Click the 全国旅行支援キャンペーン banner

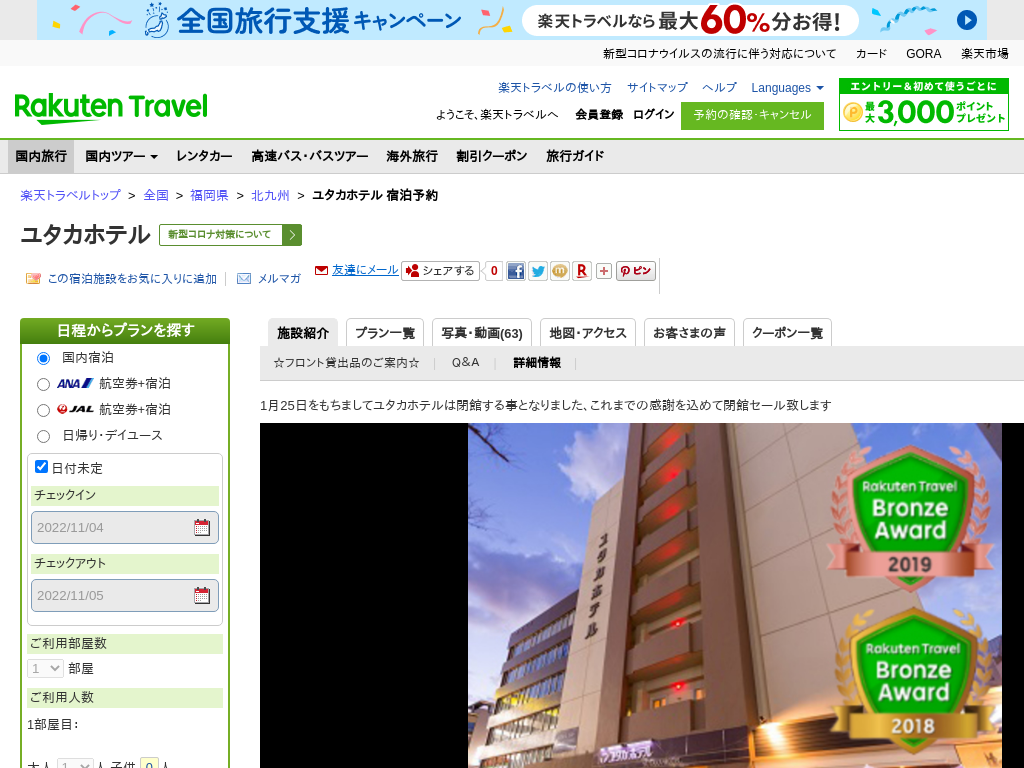tap(512, 20)
